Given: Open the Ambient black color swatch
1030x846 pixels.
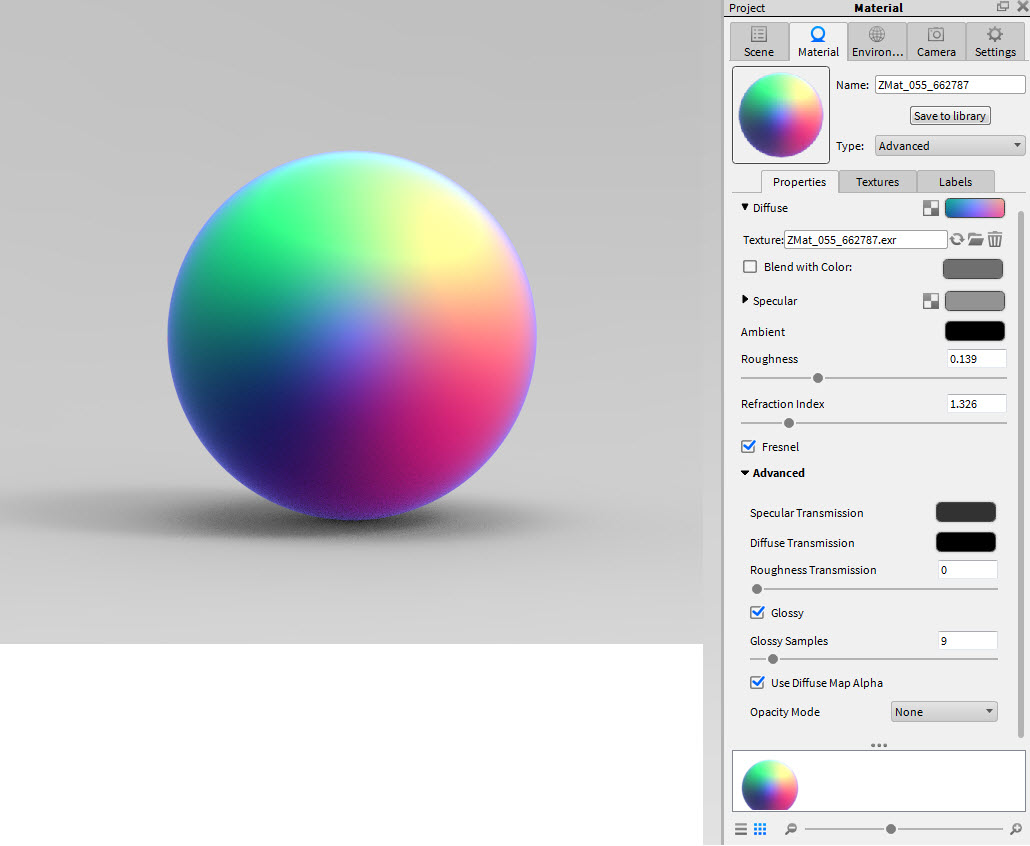Looking at the screenshot, I should pos(975,331).
